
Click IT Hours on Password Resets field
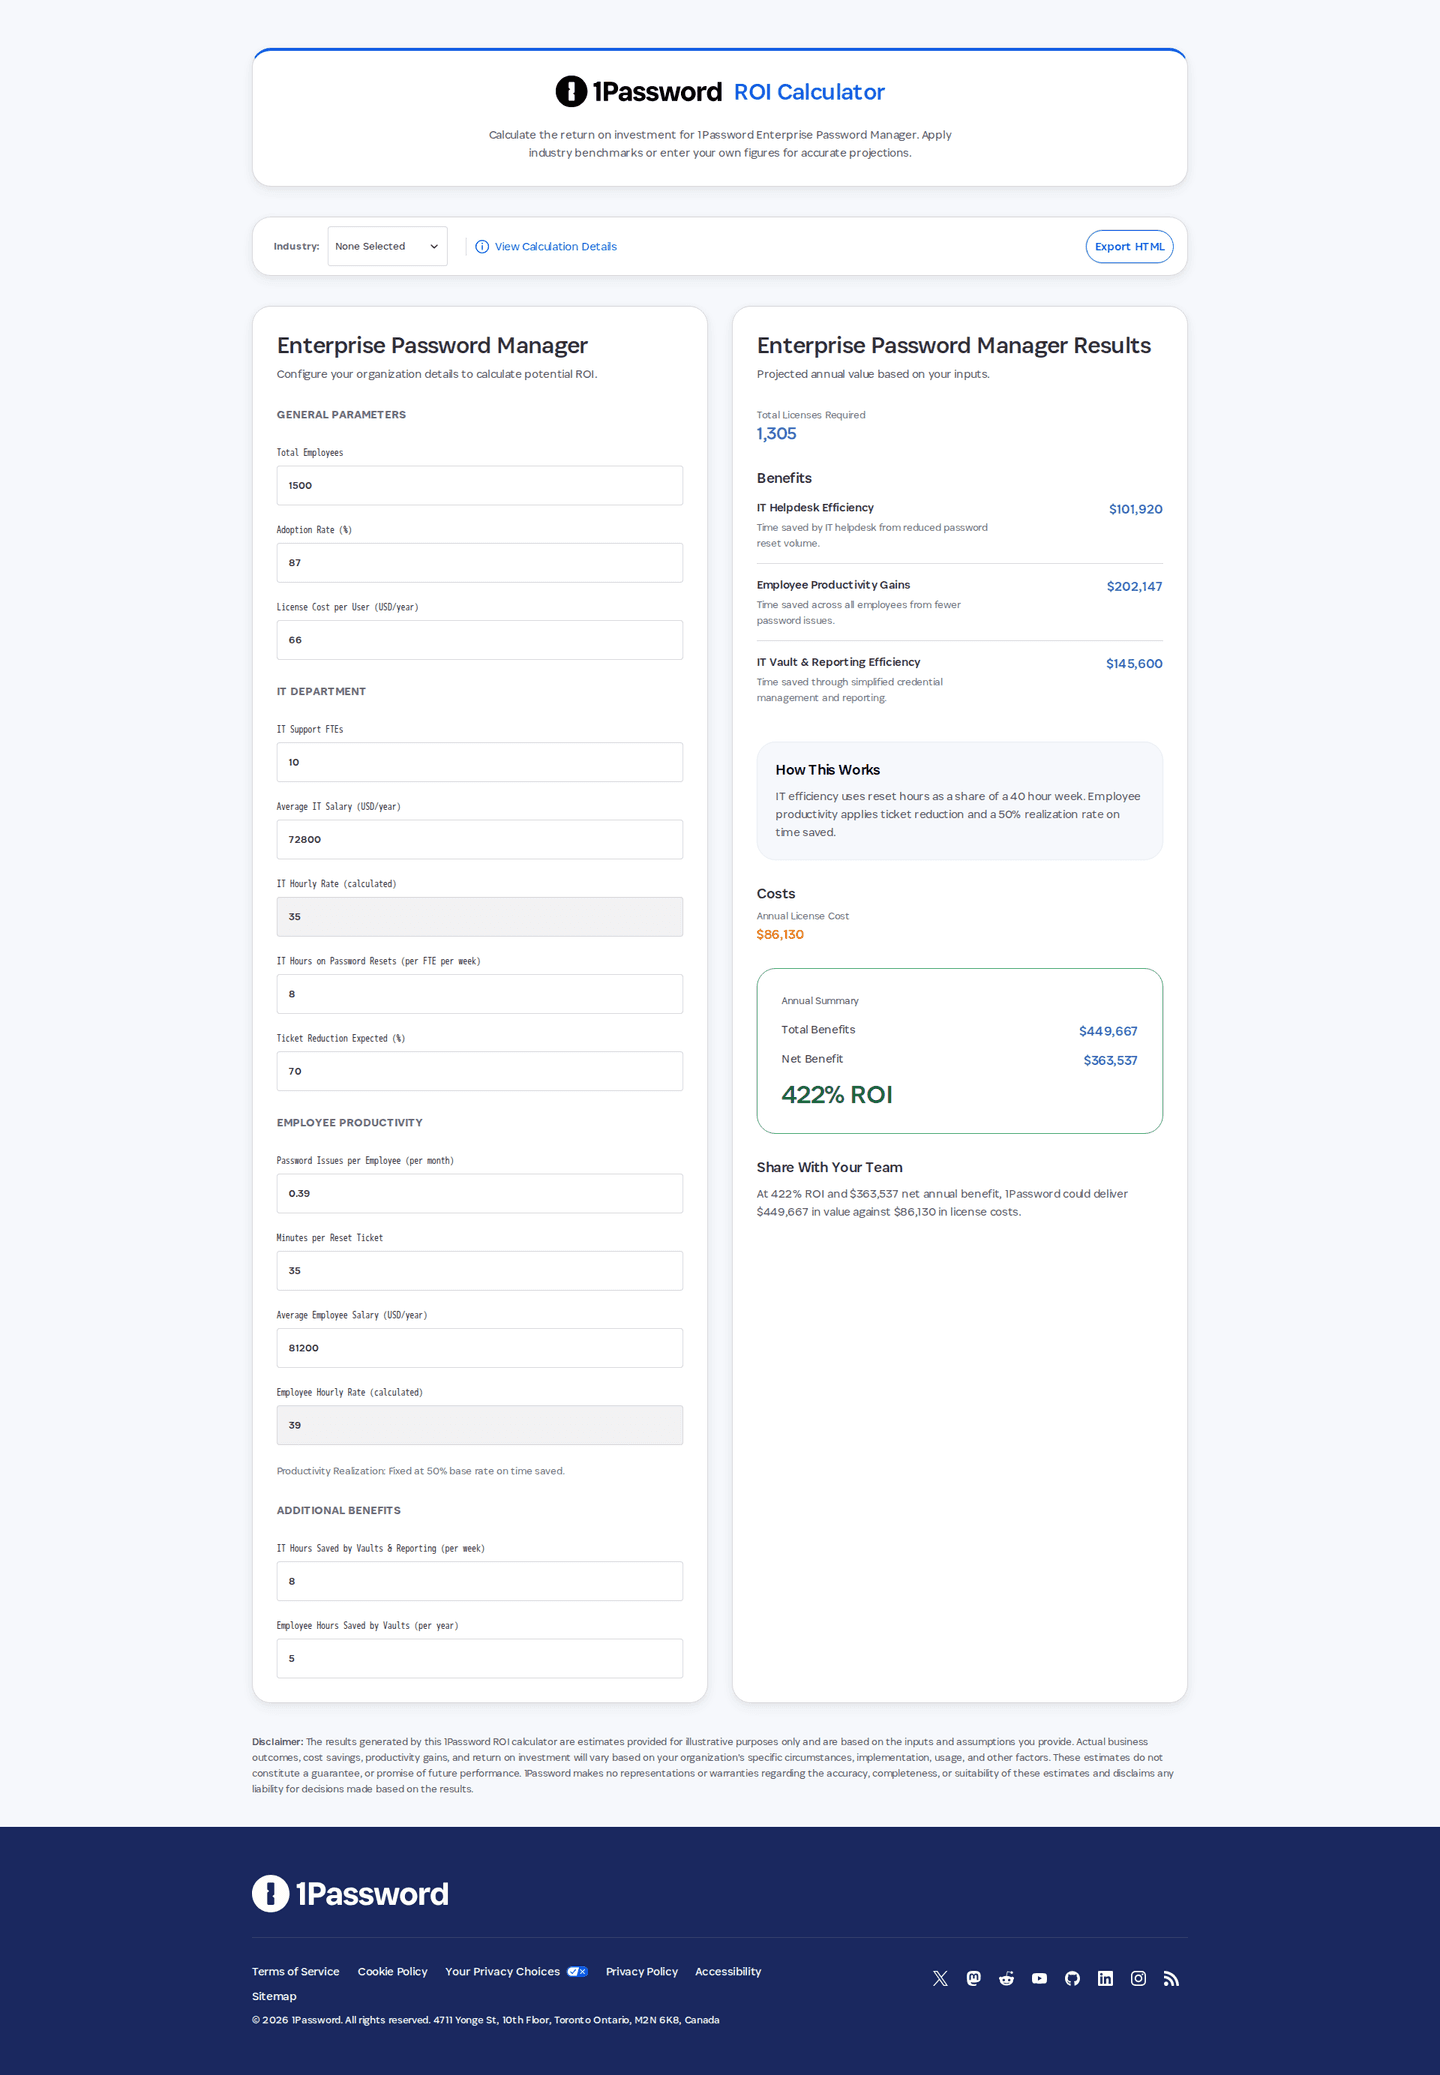click(x=480, y=994)
